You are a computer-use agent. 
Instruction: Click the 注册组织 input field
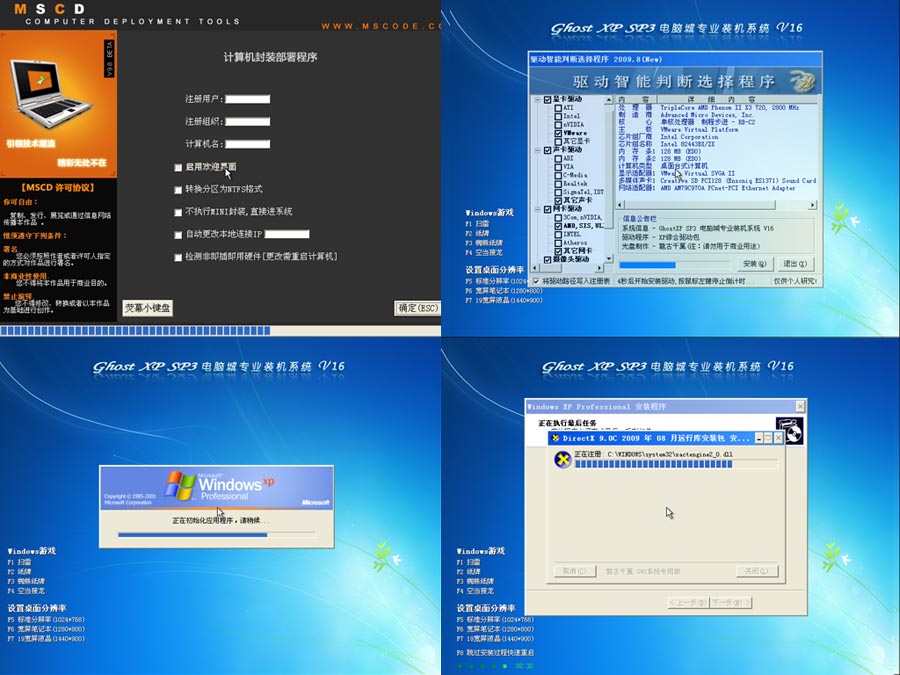point(247,122)
